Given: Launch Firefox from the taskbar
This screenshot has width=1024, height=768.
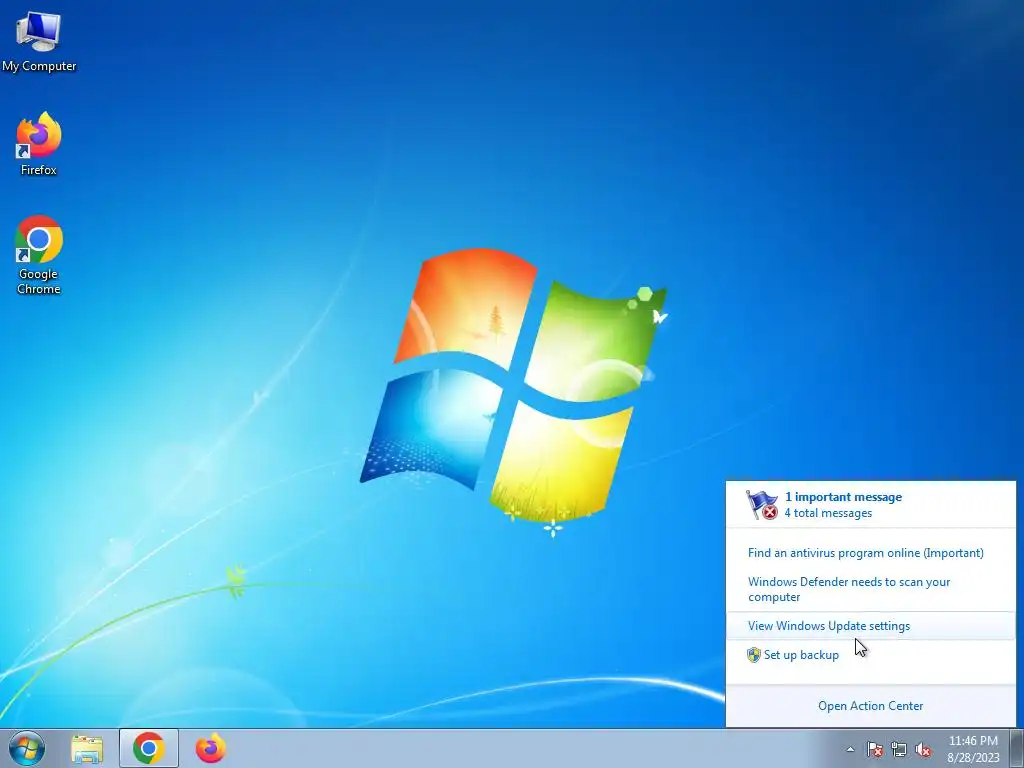Looking at the screenshot, I should [x=210, y=748].
